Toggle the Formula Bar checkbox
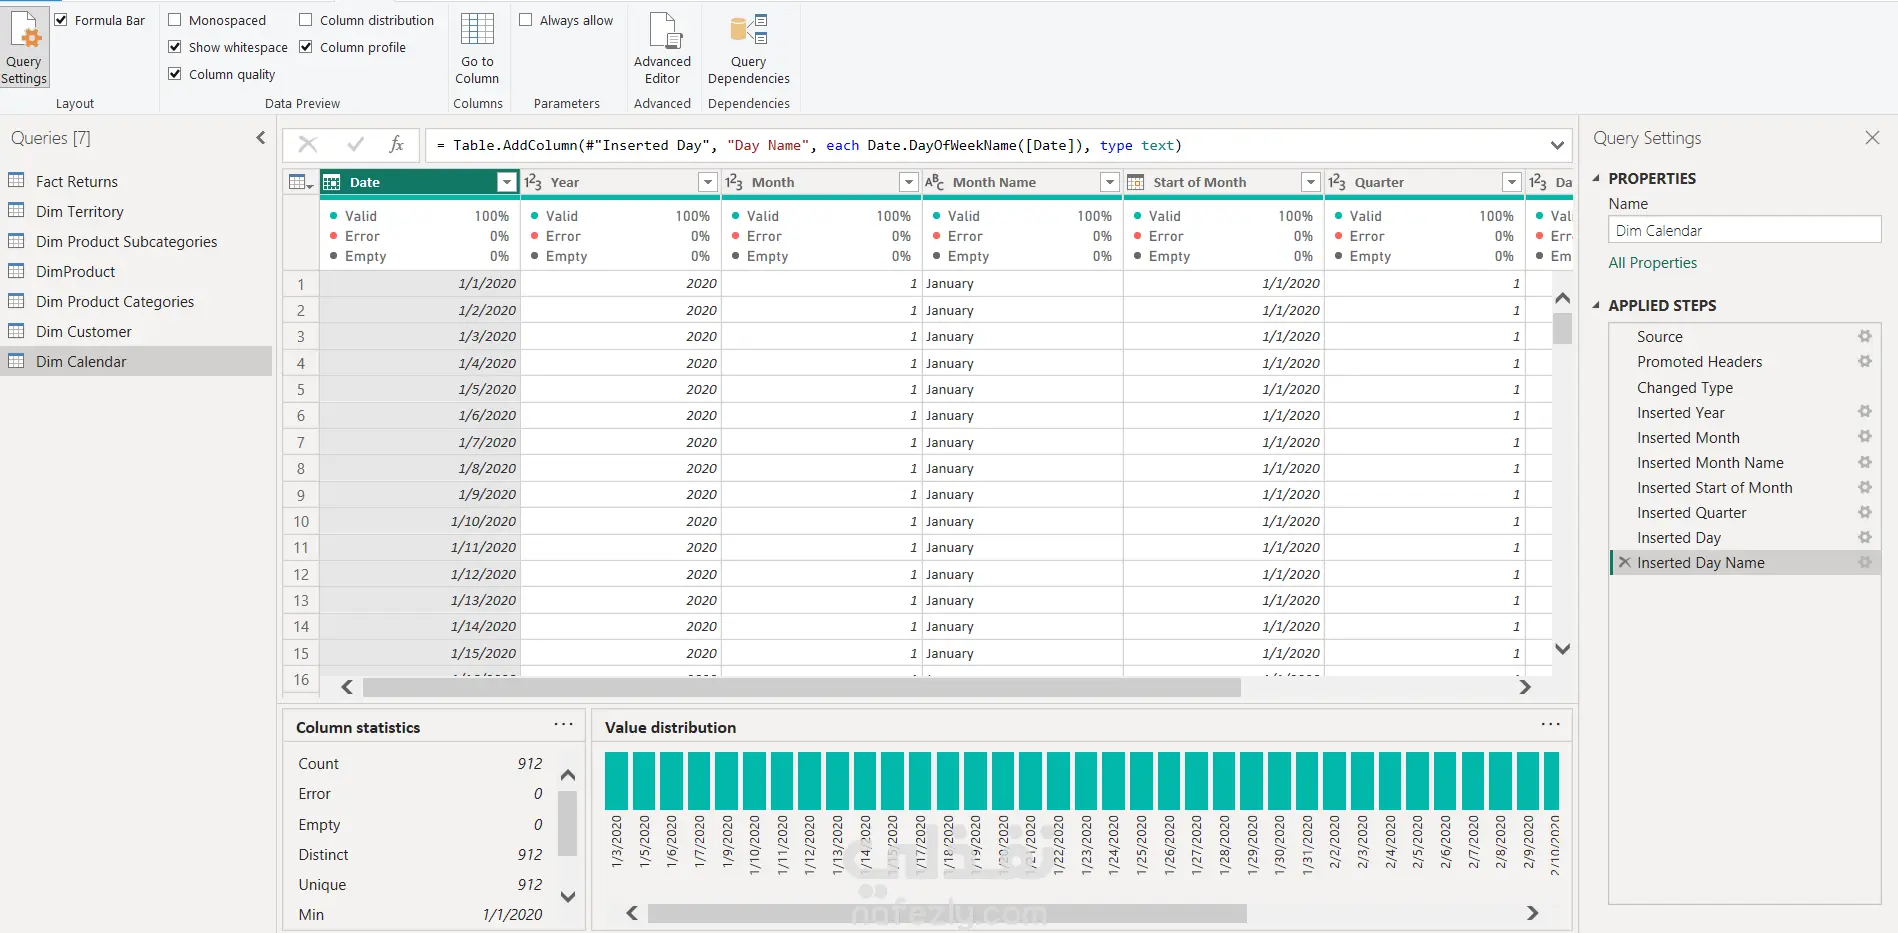1898x933 pixels. point(61,20)
